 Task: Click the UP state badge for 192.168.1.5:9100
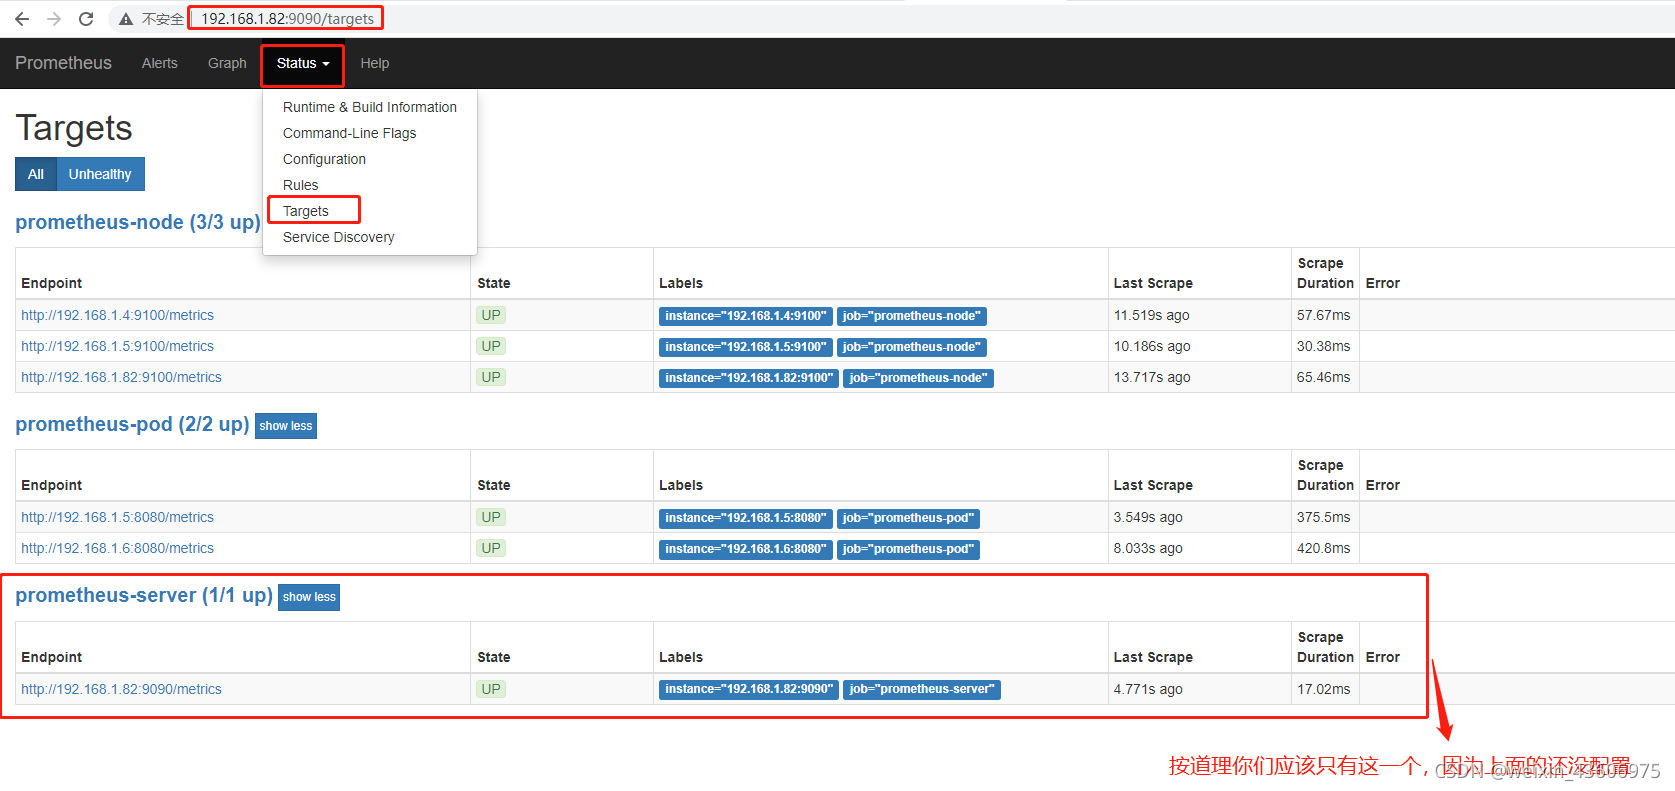491,346
